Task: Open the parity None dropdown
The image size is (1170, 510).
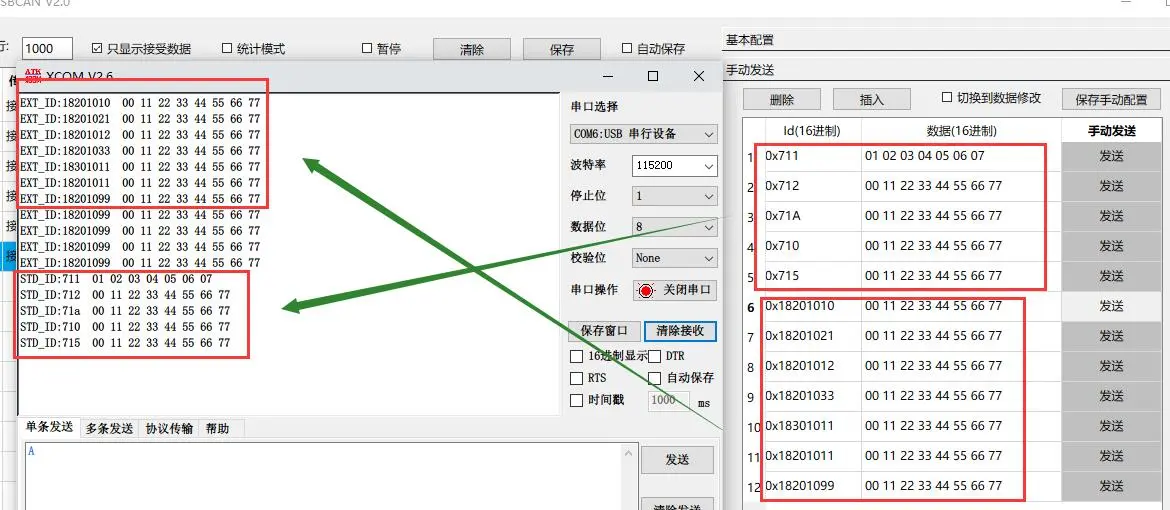Action: [x=675, y=258]
